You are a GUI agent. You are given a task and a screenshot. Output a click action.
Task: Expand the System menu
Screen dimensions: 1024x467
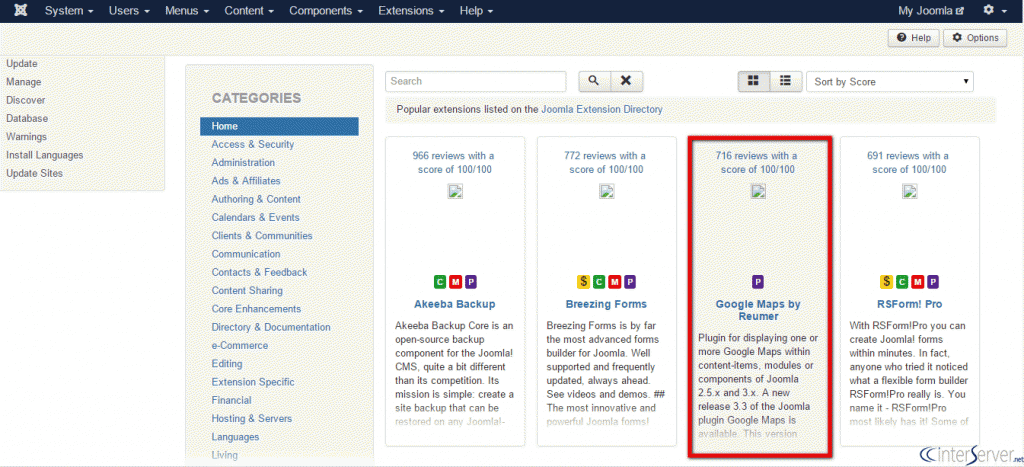coord(69,10)
